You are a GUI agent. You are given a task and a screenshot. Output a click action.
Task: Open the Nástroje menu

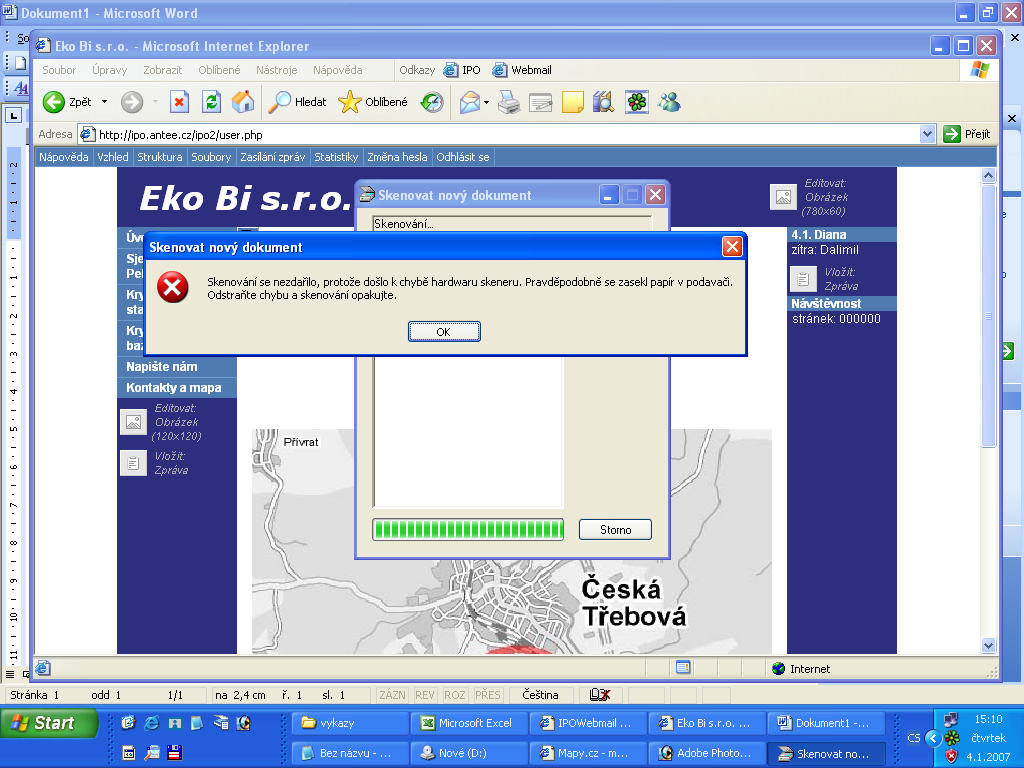[276, 70]
